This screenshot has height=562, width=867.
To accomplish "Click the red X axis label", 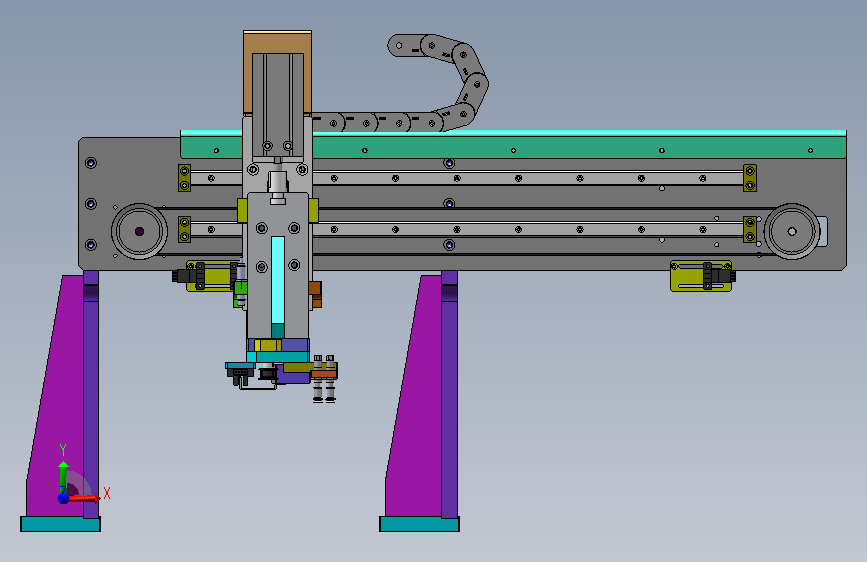I will [107, 493].
